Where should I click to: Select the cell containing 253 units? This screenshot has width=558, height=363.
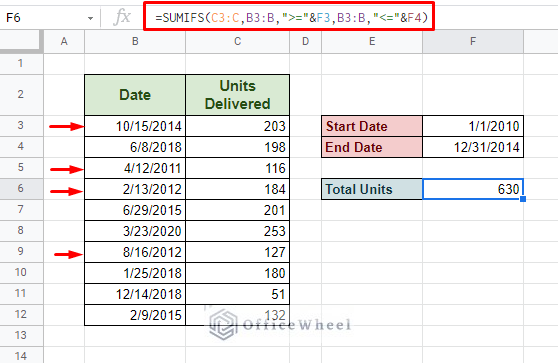tap(237, 231)
